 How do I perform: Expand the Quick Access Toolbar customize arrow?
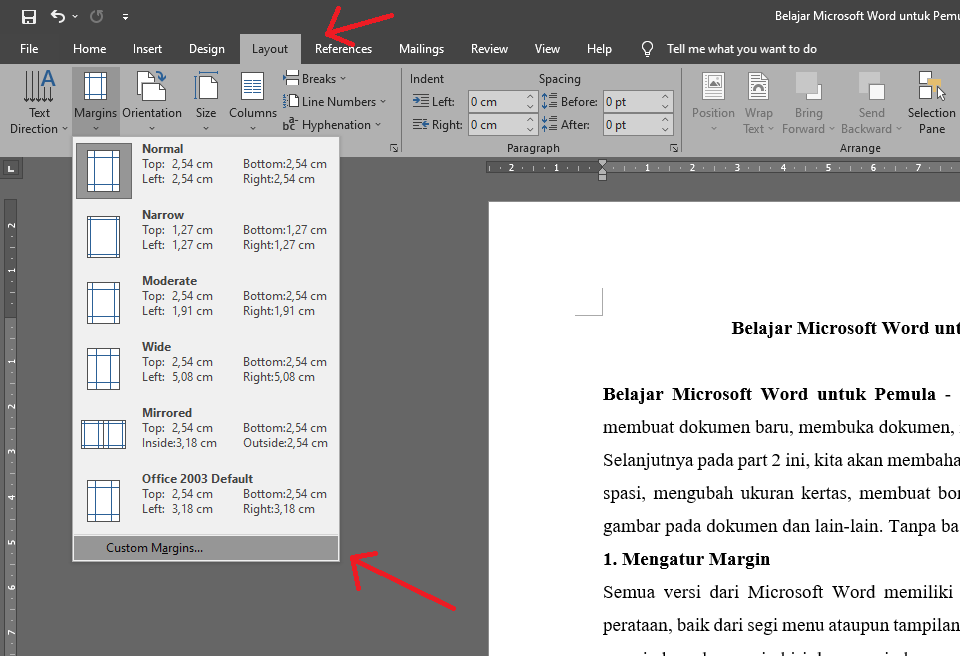pyautogui.click(x=124, y=16)
